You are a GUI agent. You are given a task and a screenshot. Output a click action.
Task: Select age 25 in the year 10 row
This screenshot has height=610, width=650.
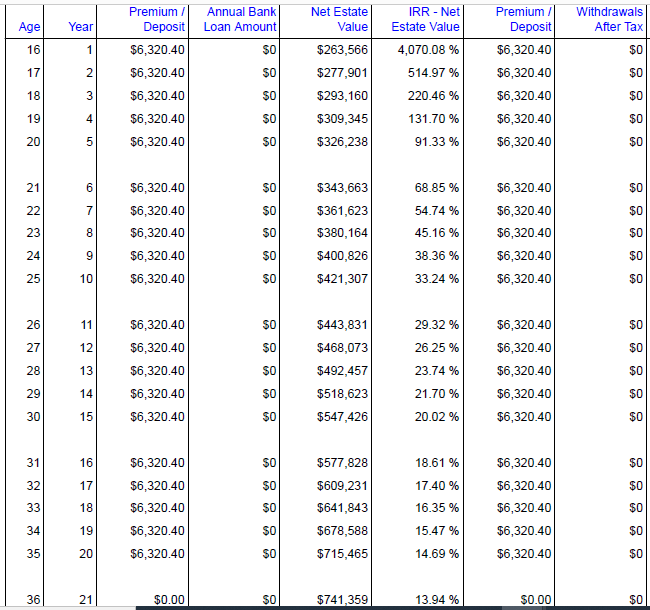coord(33,279)
